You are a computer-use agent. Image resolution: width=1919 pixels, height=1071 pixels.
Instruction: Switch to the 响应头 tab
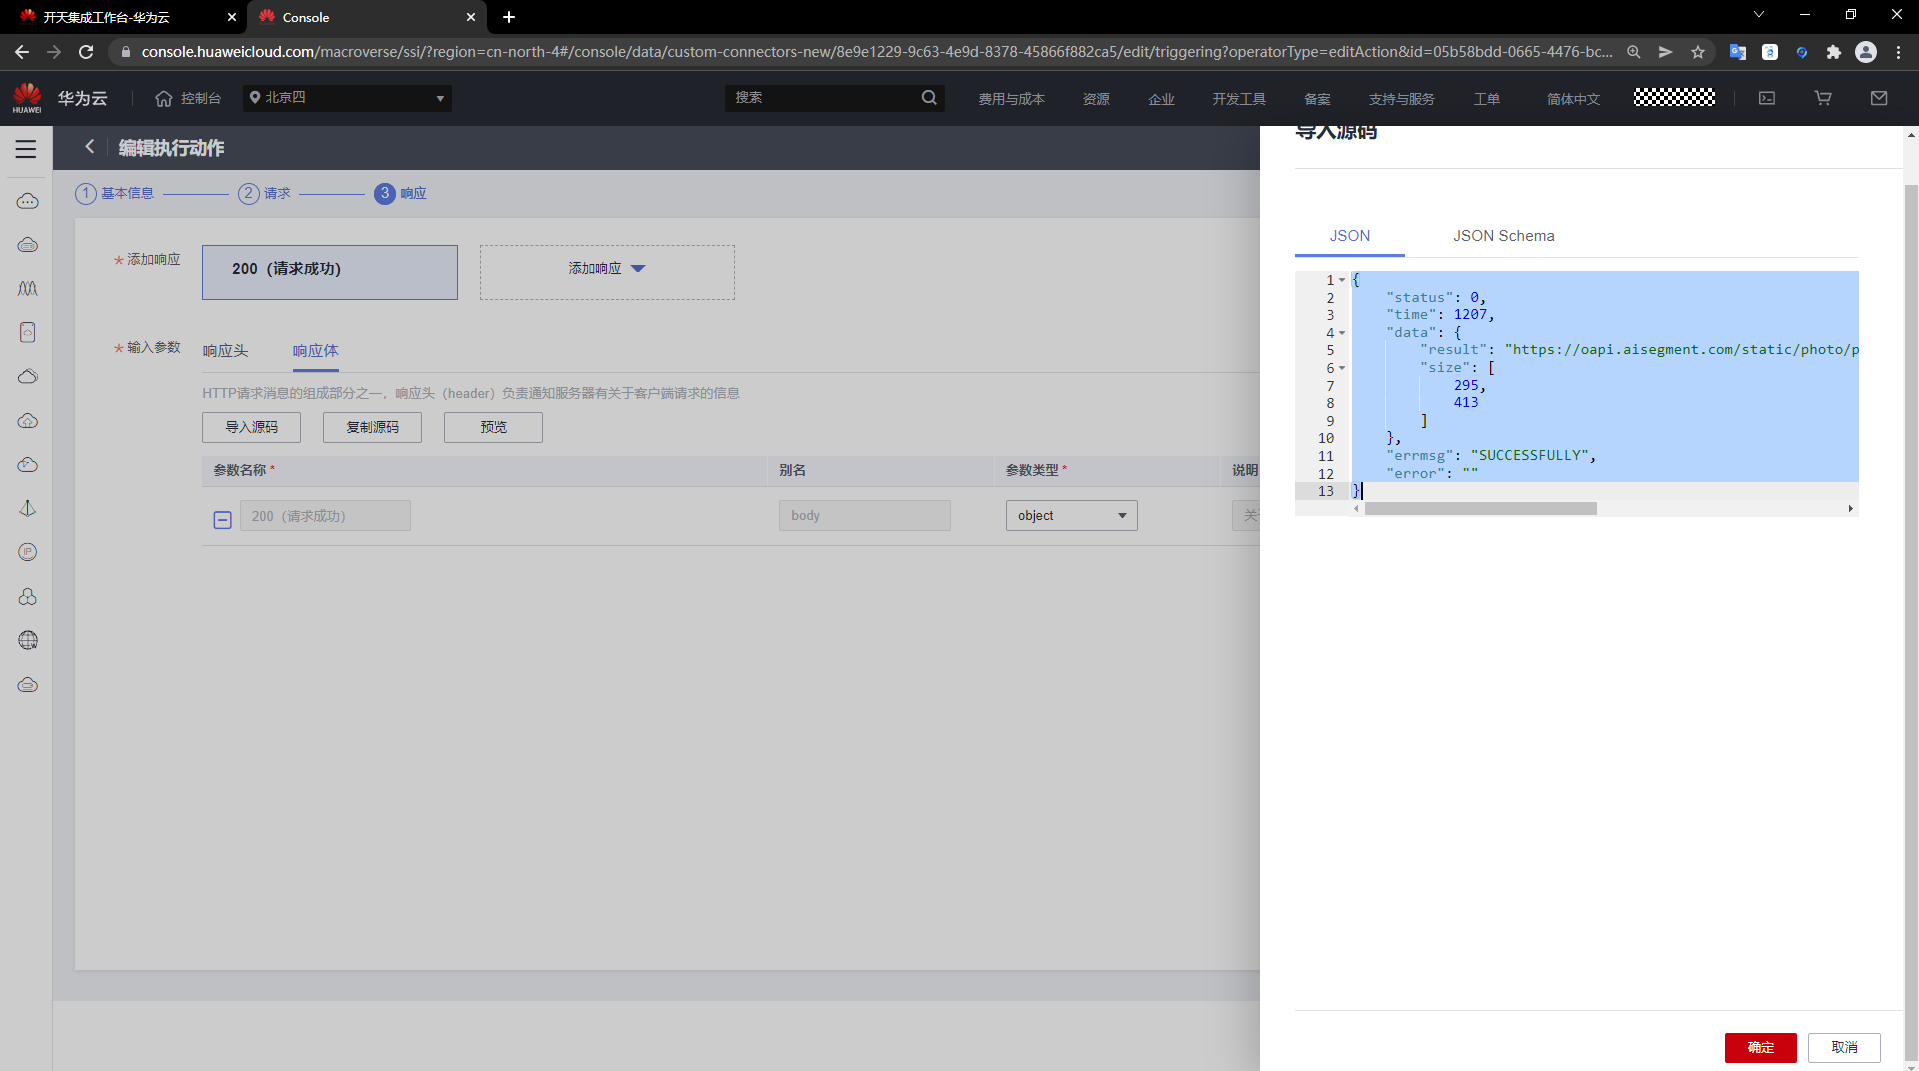point(225,351)
